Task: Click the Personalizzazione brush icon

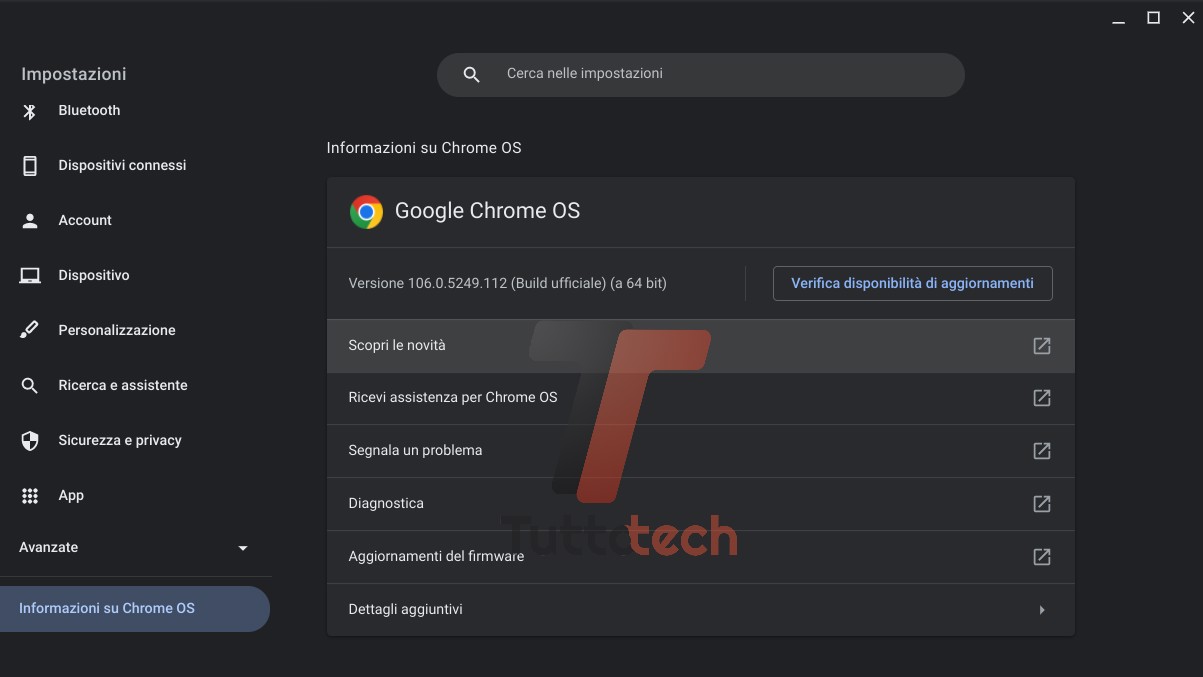Action: 30,330
